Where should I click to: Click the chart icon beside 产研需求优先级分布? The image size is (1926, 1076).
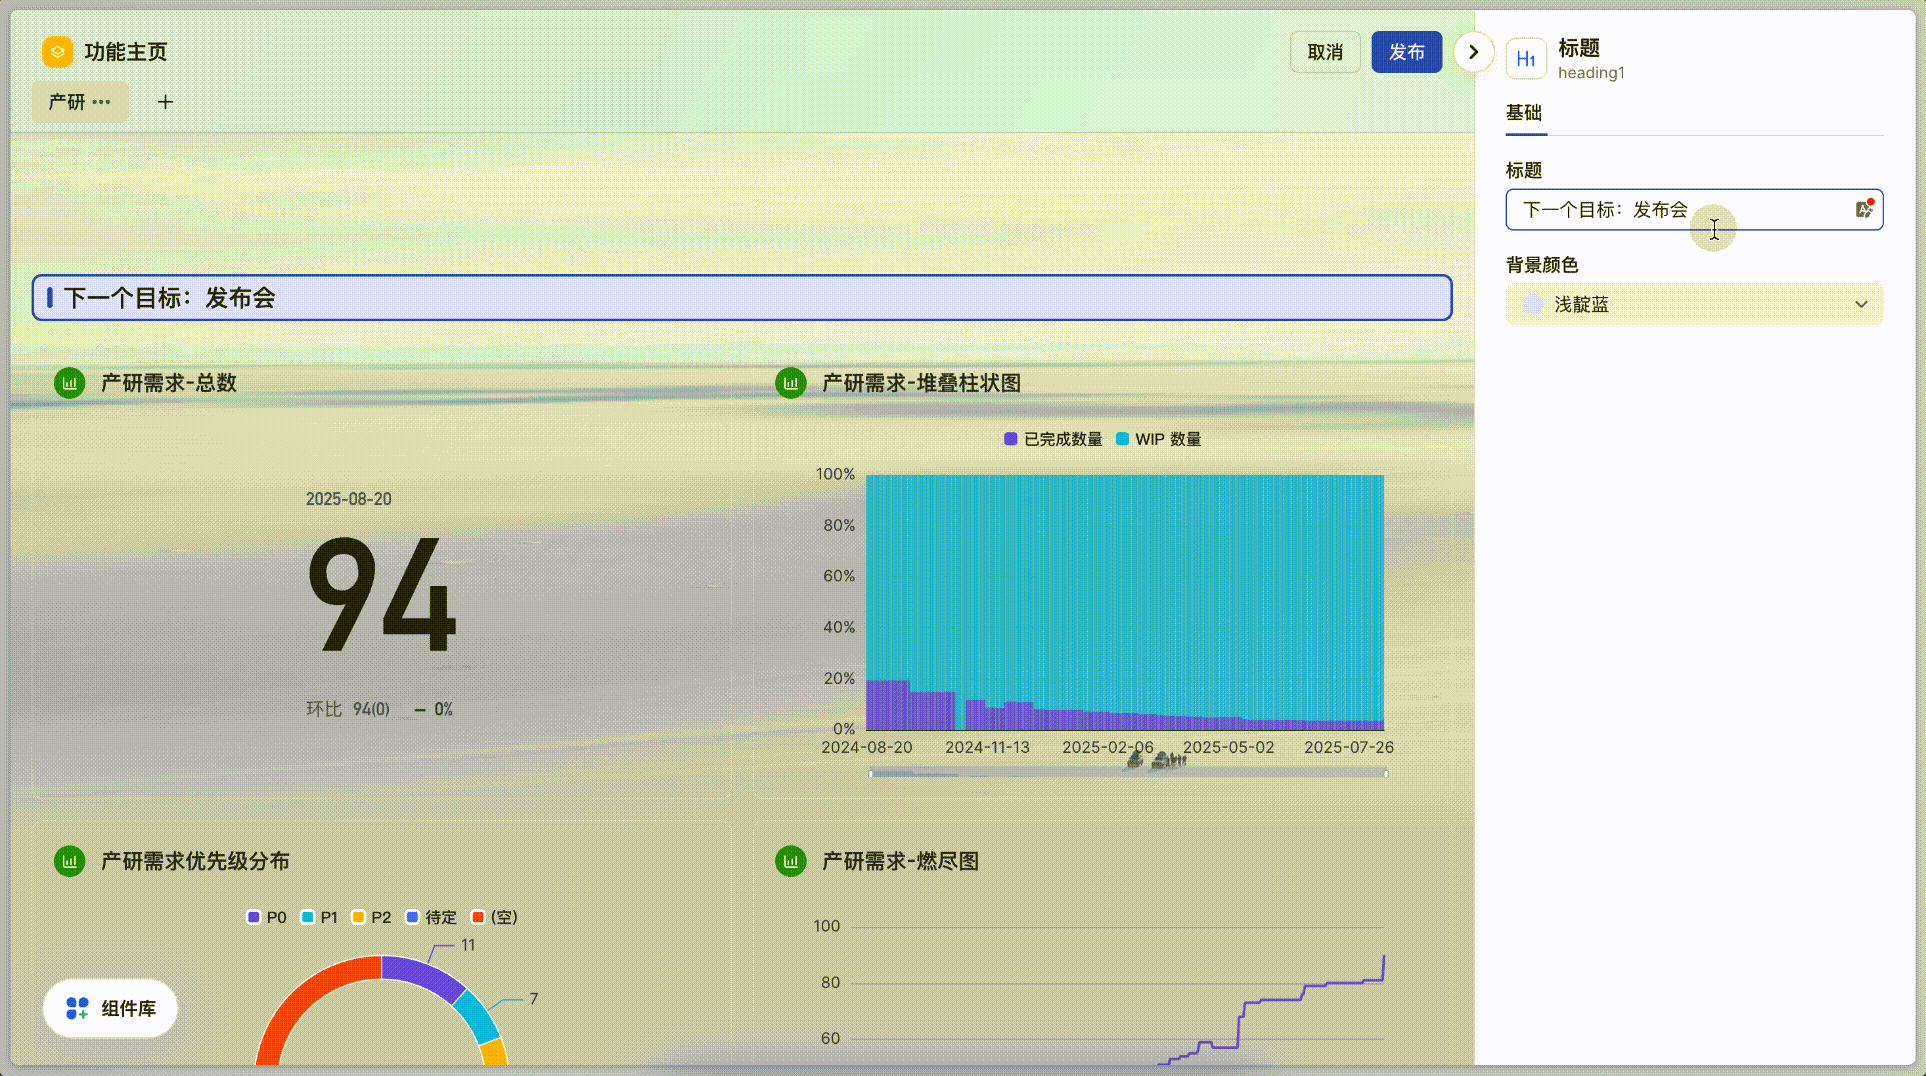pos(70,861)
